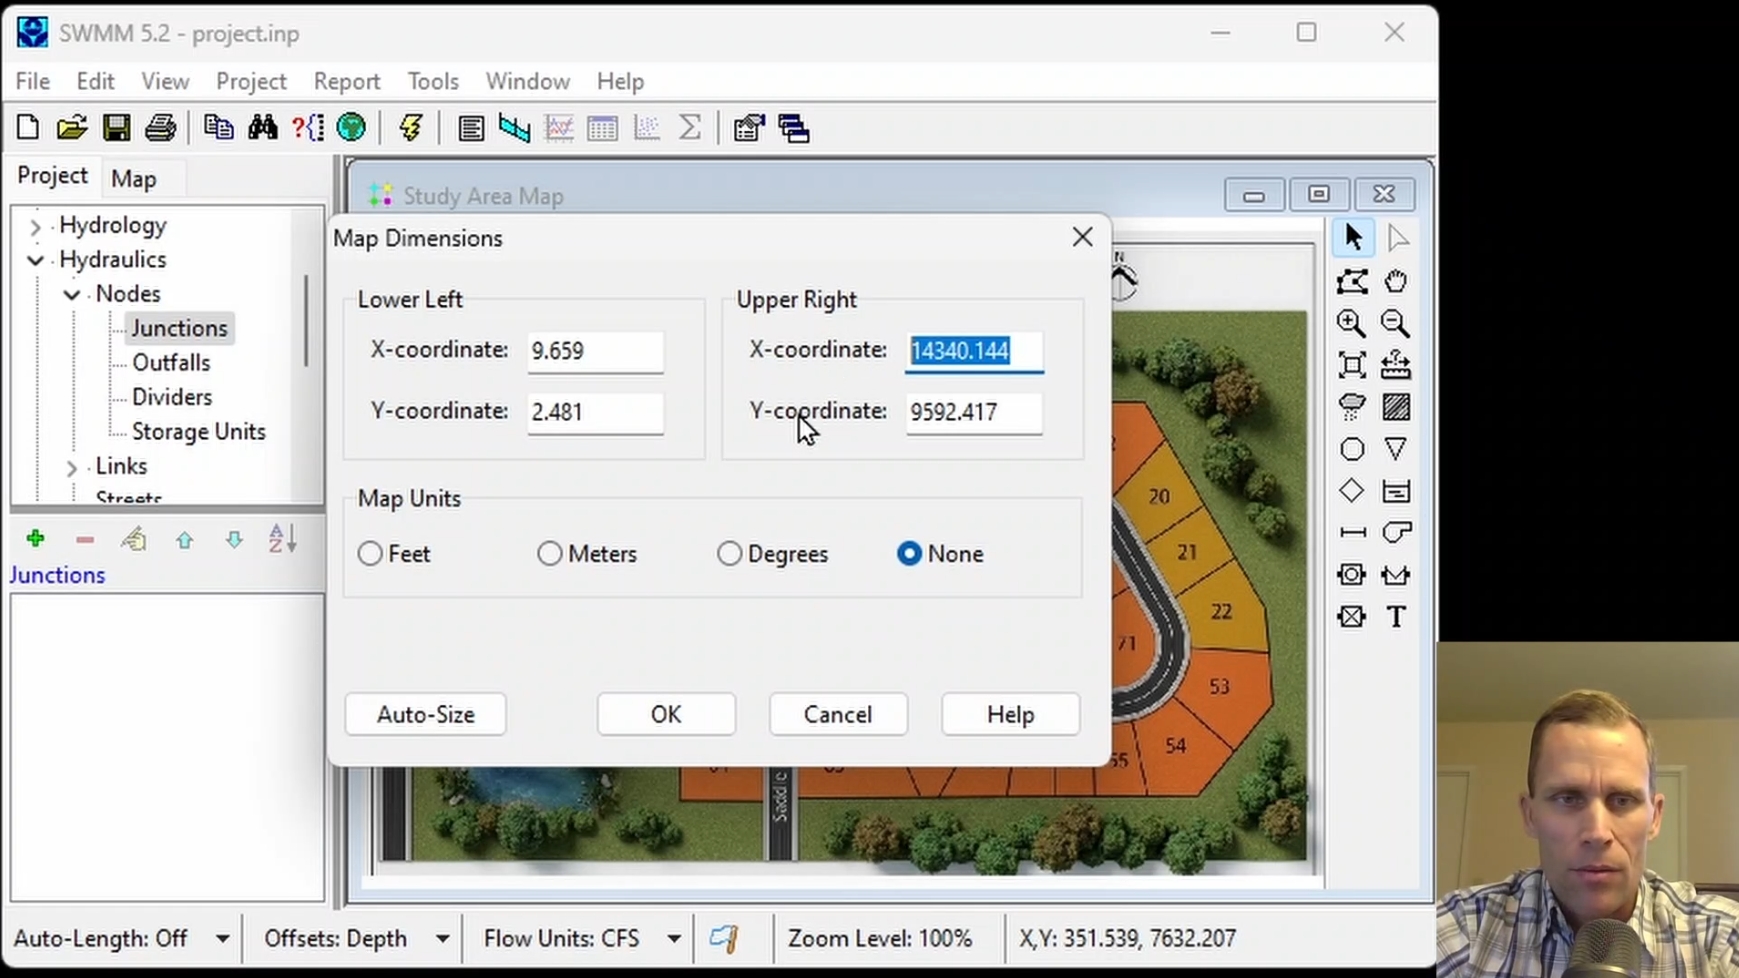Open the Flow Units CFS dropdown
Image resolution: width=1739 pixels, height=978 pixels.
click(x=674, y=939)
